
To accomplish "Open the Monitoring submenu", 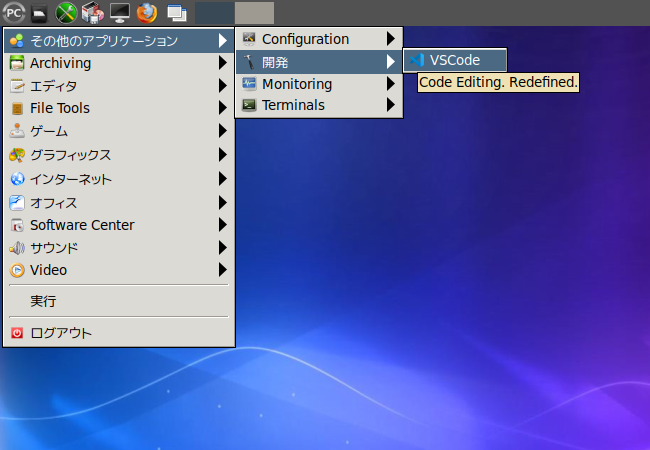I will 319,84.
